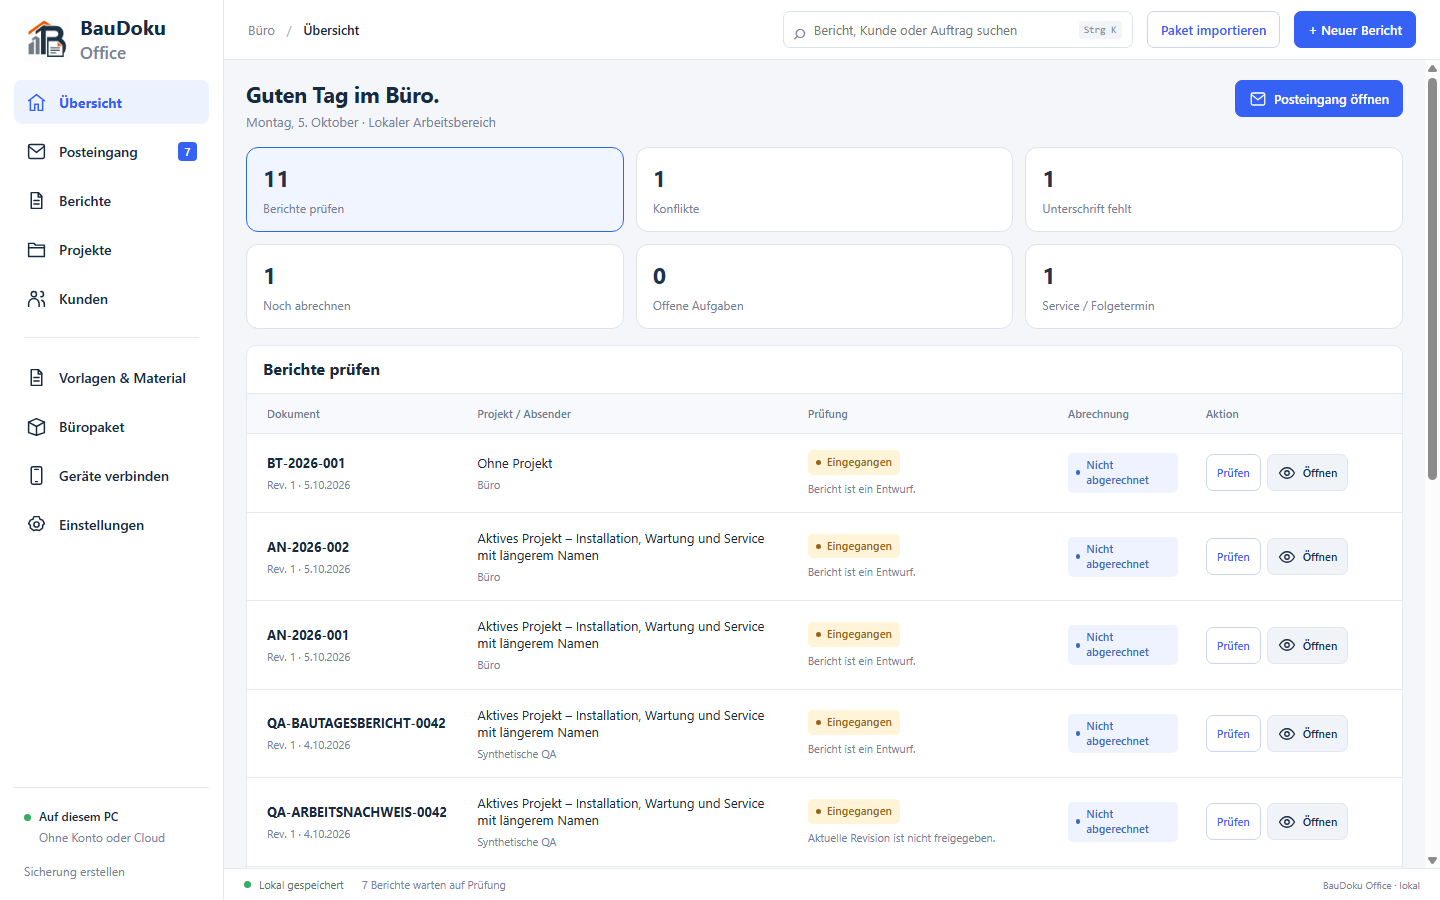1440x900 pixels.
Task: Select the Berichte prüfen summary card
Action: (435, 190)
